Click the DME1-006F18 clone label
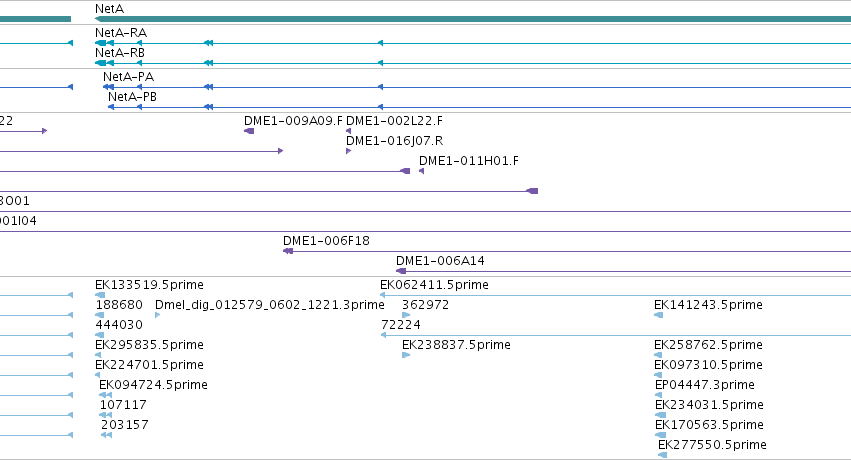851x460 pixels. point(326,240)
